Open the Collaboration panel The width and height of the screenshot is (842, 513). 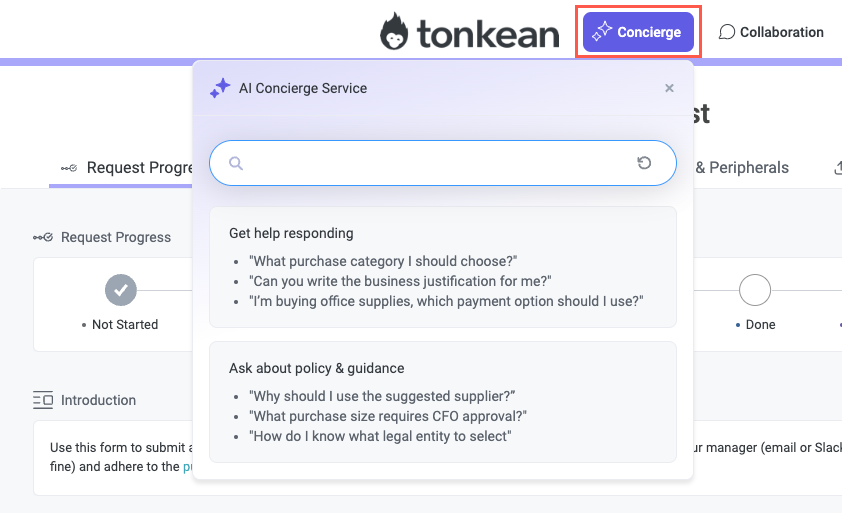tap(771, 32)
